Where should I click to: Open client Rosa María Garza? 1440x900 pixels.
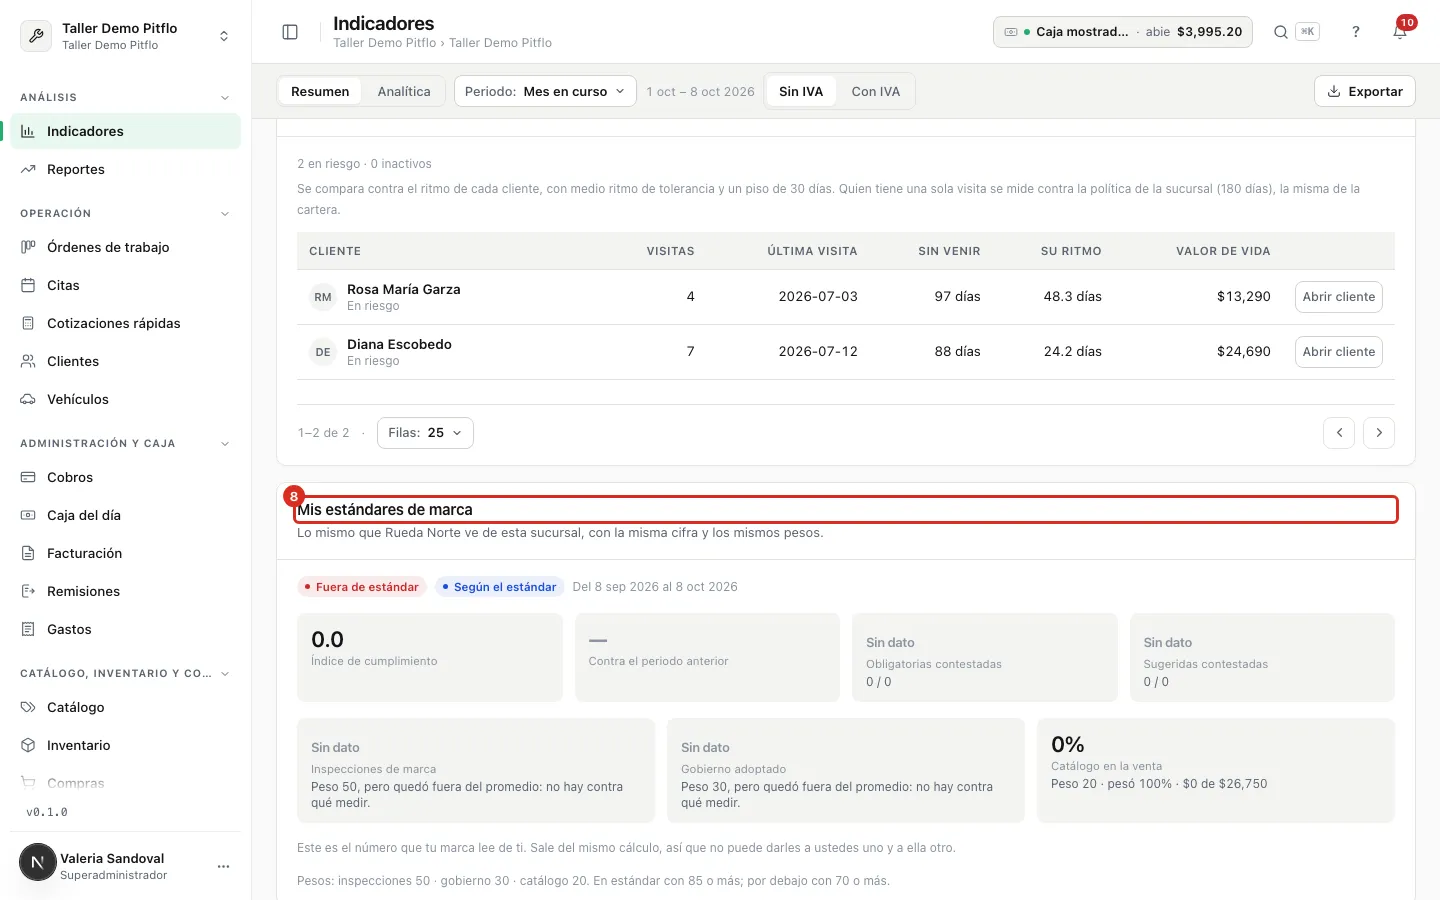(x=1339, y=297)
